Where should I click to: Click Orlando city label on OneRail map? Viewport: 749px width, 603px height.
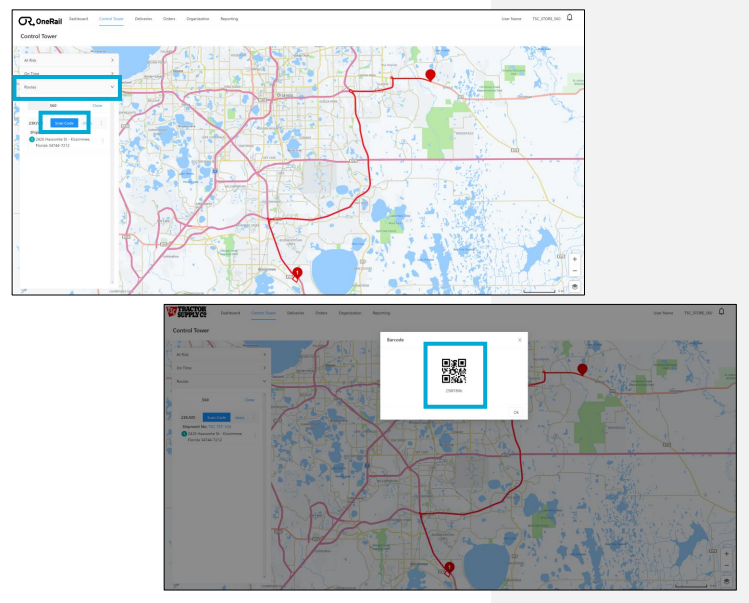point(285,95)
